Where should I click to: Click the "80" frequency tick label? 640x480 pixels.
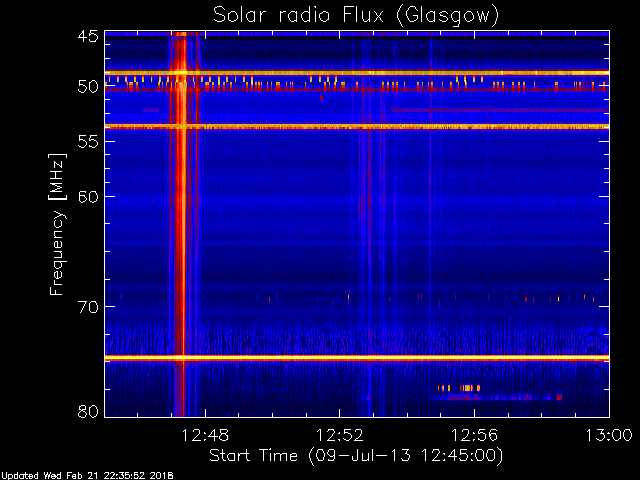tap(88, 411)
